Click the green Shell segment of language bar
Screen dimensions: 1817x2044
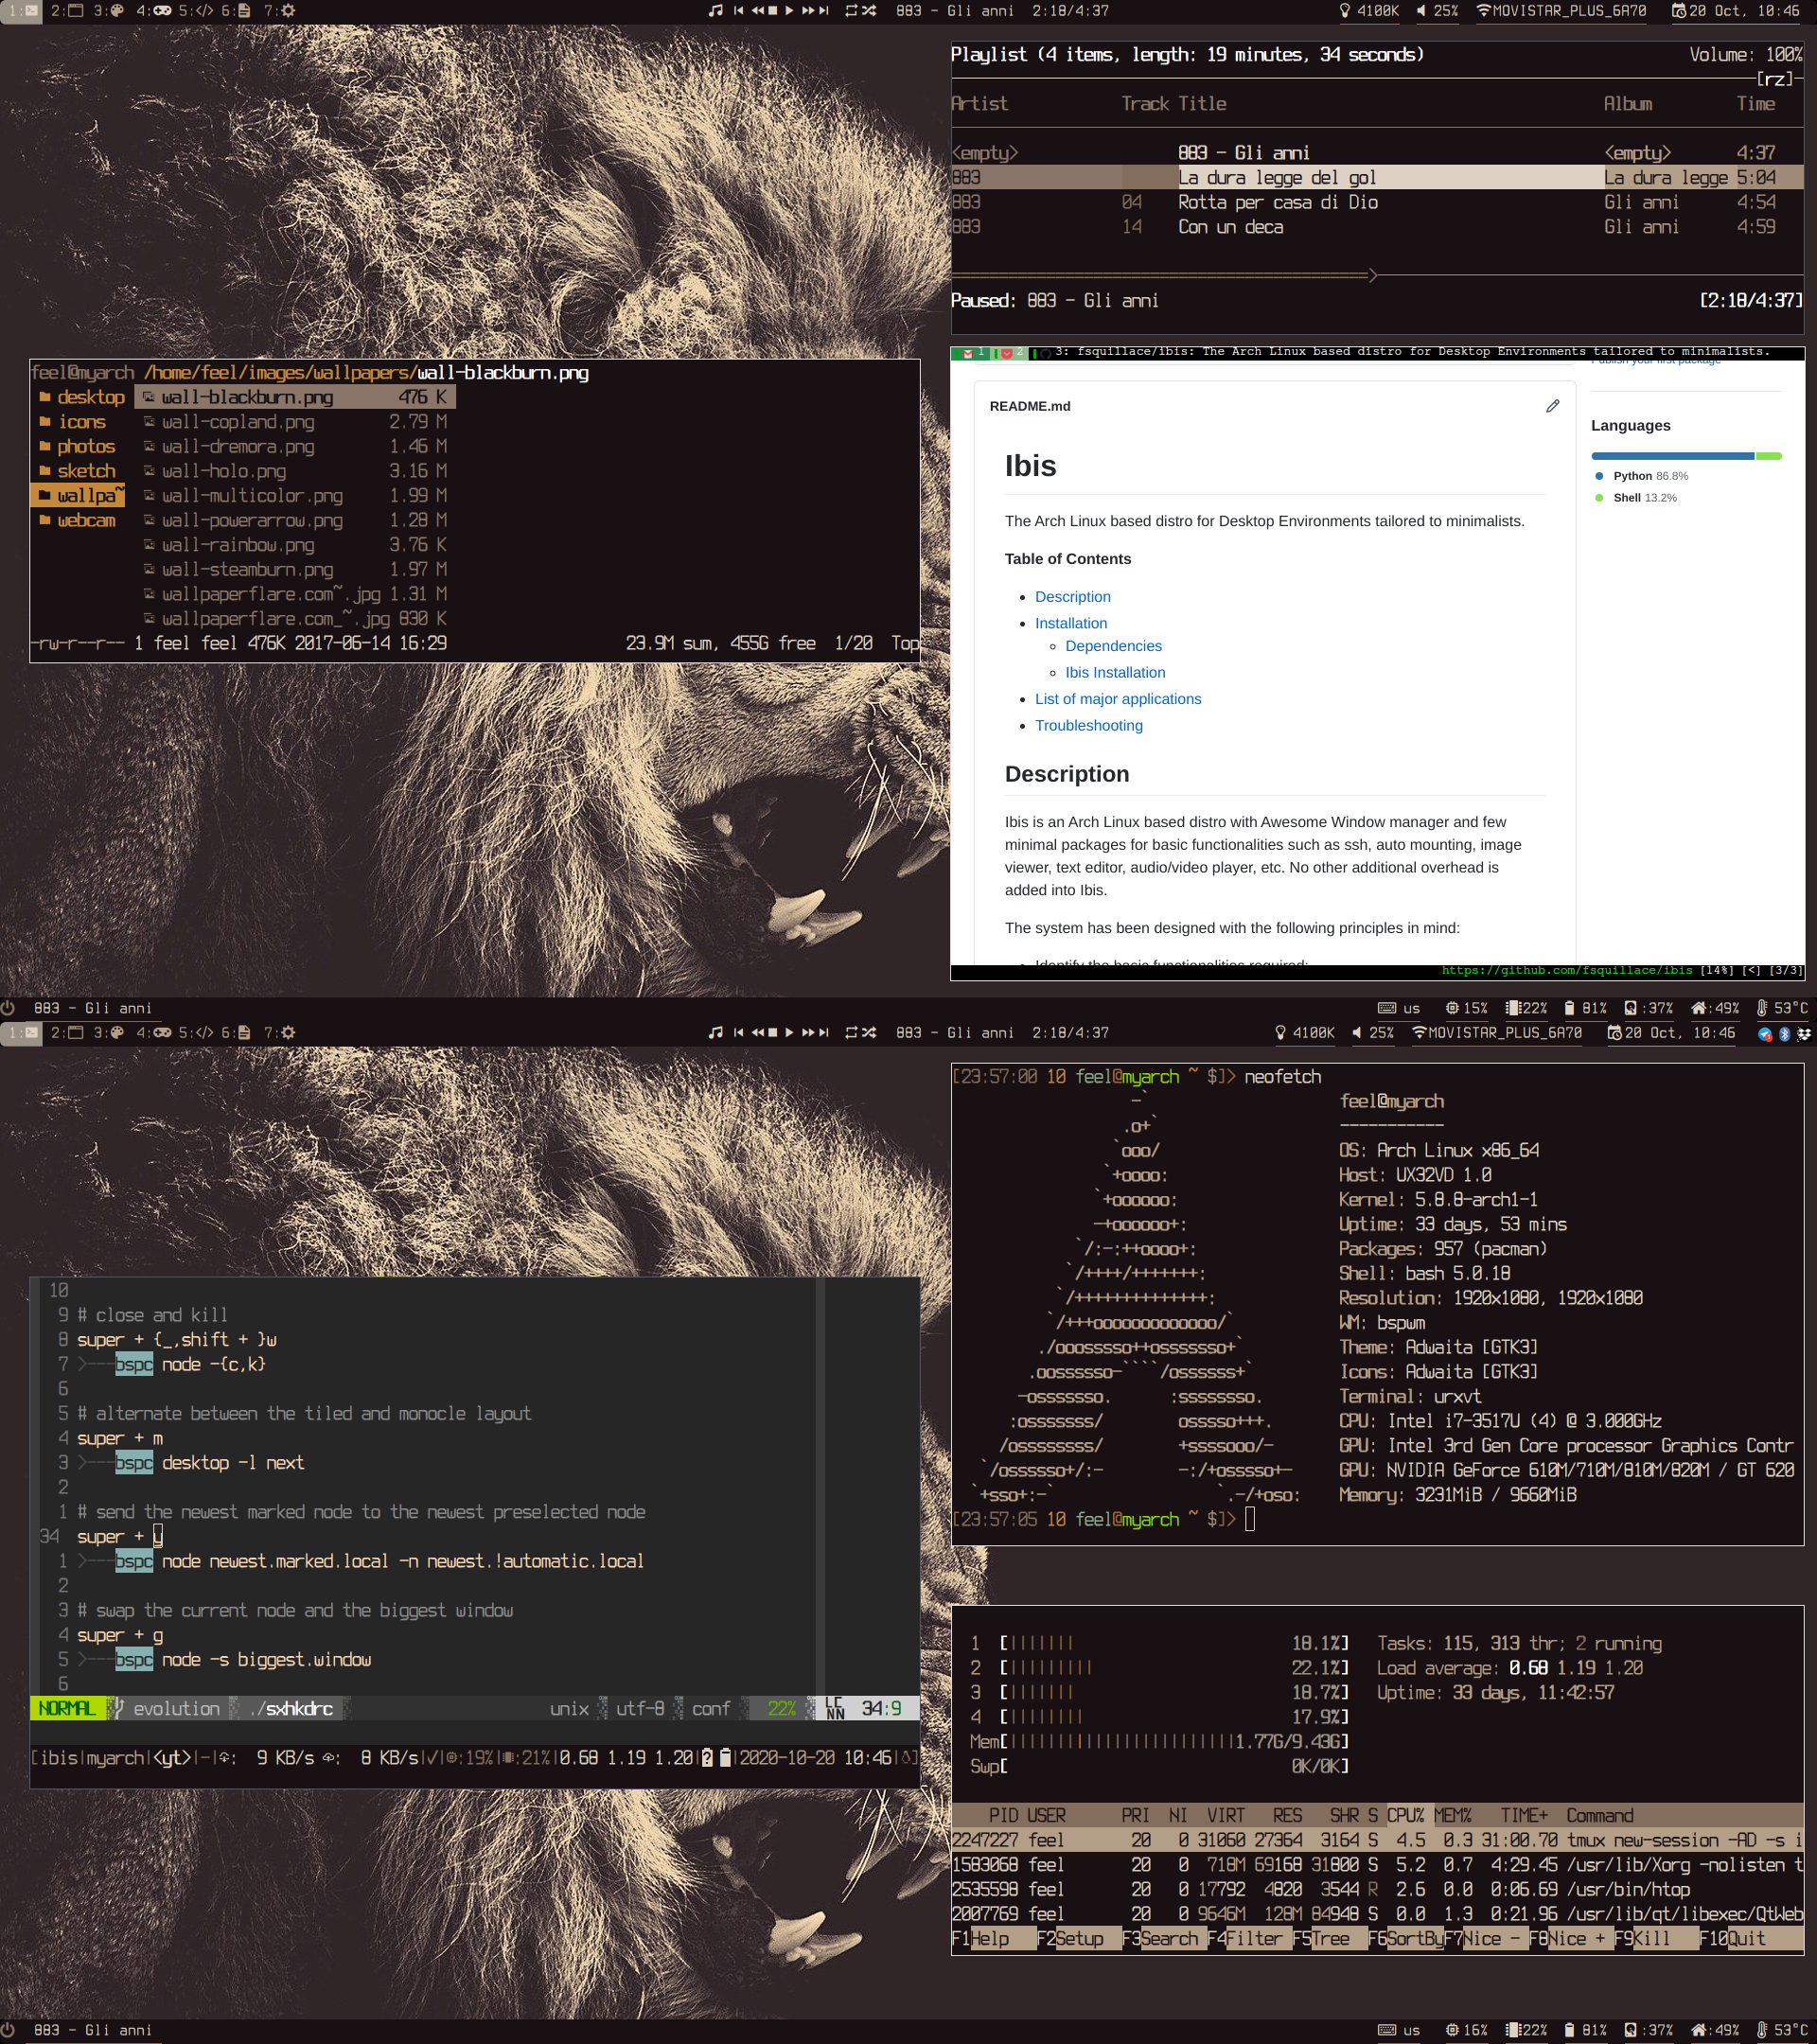click(x=1768, y=456)
